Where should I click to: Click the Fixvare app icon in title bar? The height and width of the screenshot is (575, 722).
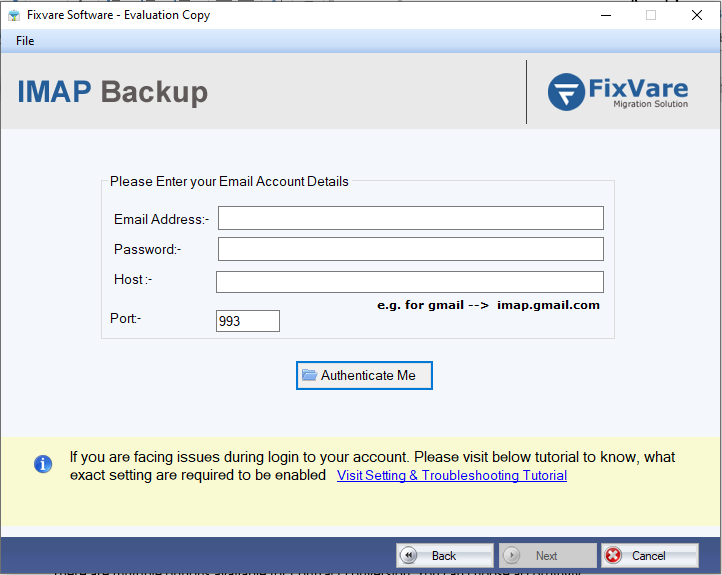pos(14,15)
